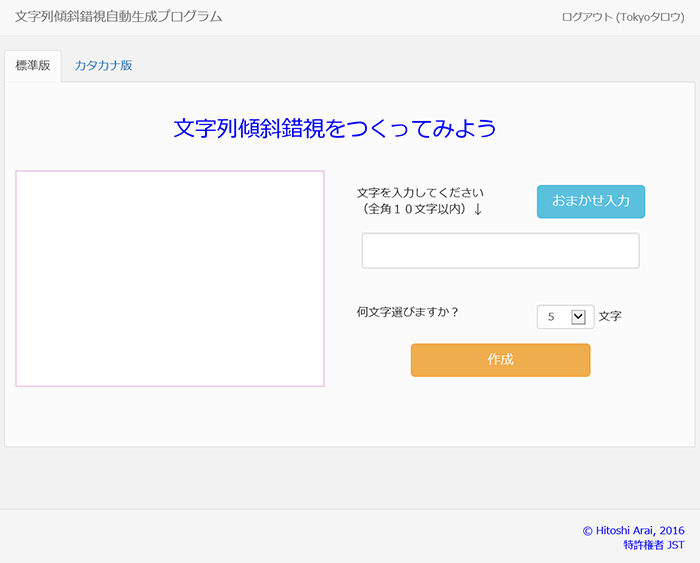This screenshot has width=700, height=563.
Task: Click the おまかせ入力 button
Action: 591,201
